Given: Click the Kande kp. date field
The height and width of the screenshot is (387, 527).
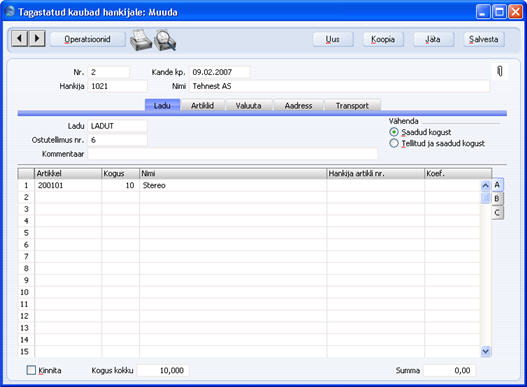Looking at the screenshot, I should 220,72.
